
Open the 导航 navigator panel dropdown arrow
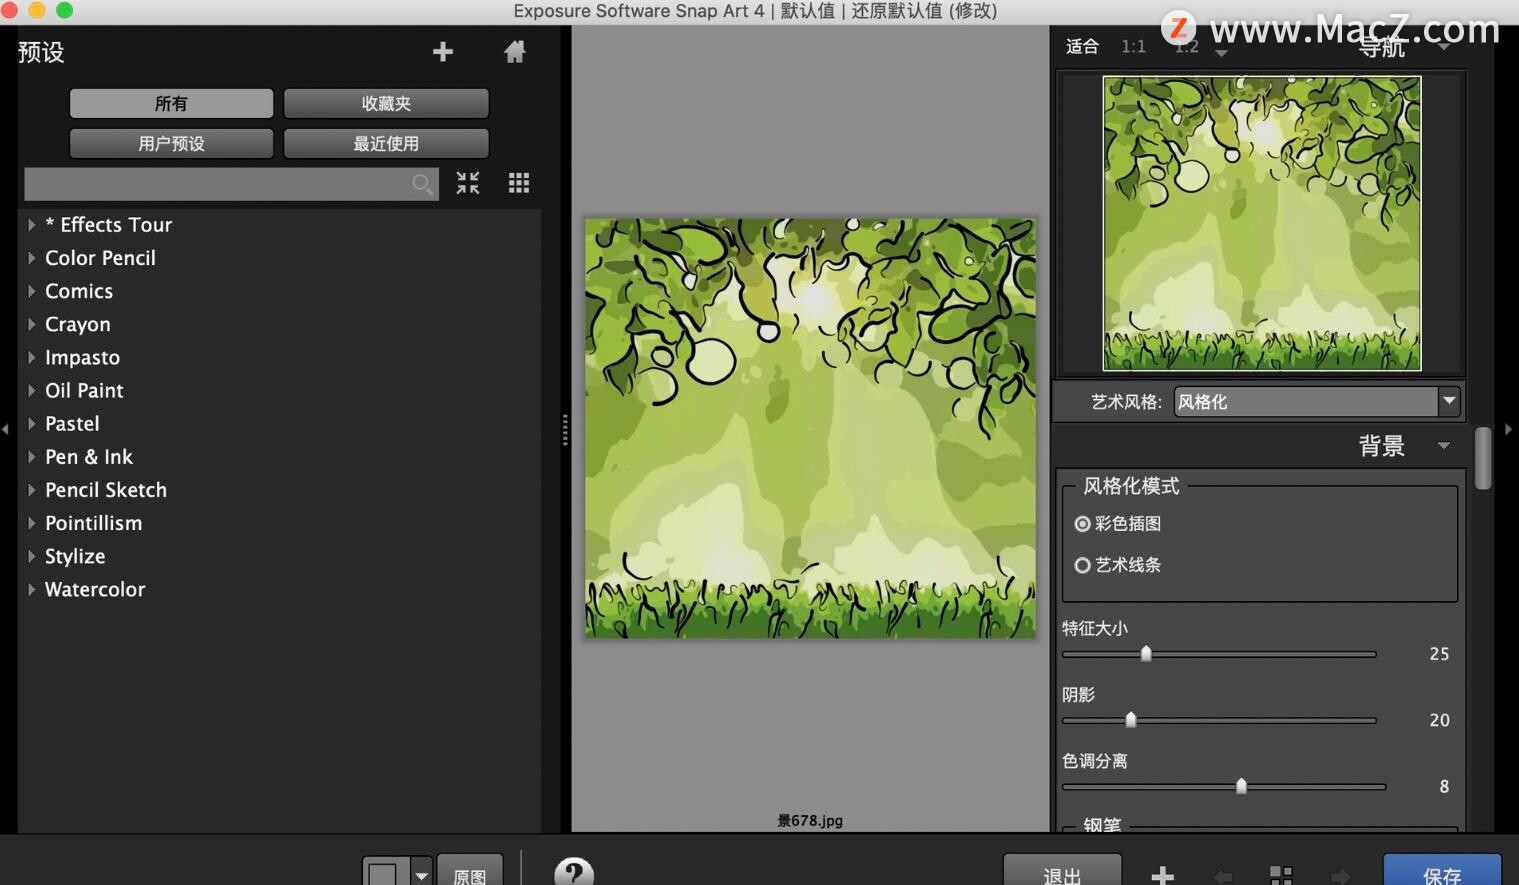[1443, 46]
